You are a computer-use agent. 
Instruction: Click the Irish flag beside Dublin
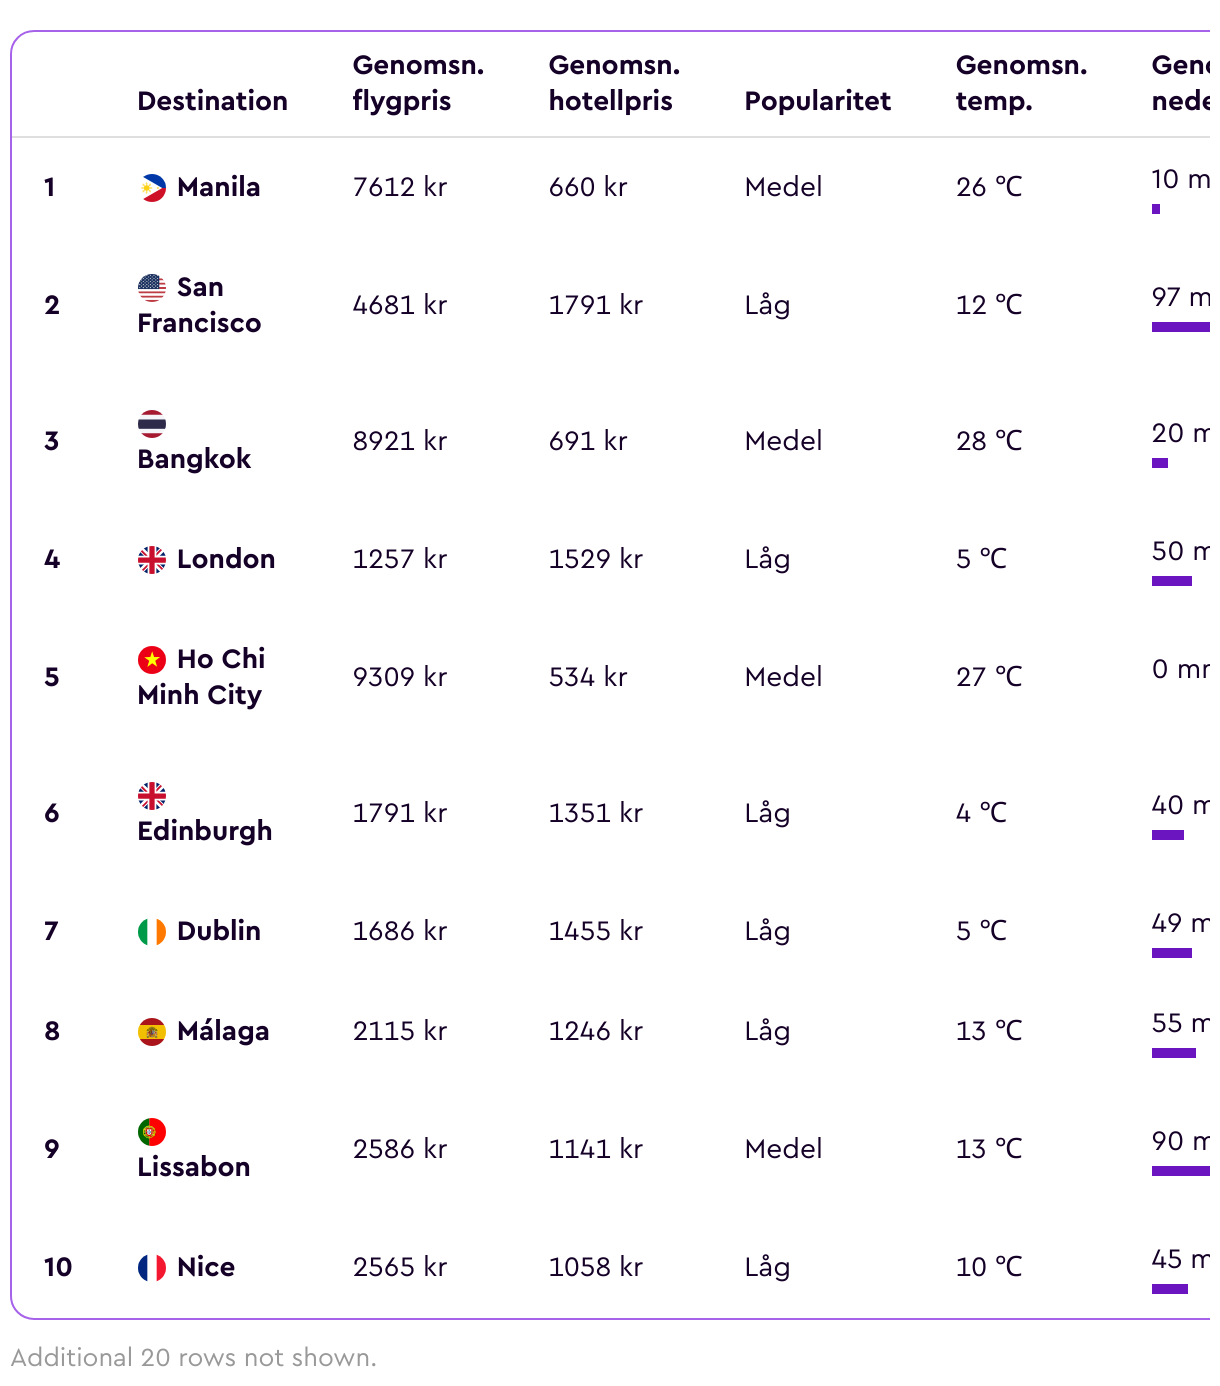click(152, 931)
